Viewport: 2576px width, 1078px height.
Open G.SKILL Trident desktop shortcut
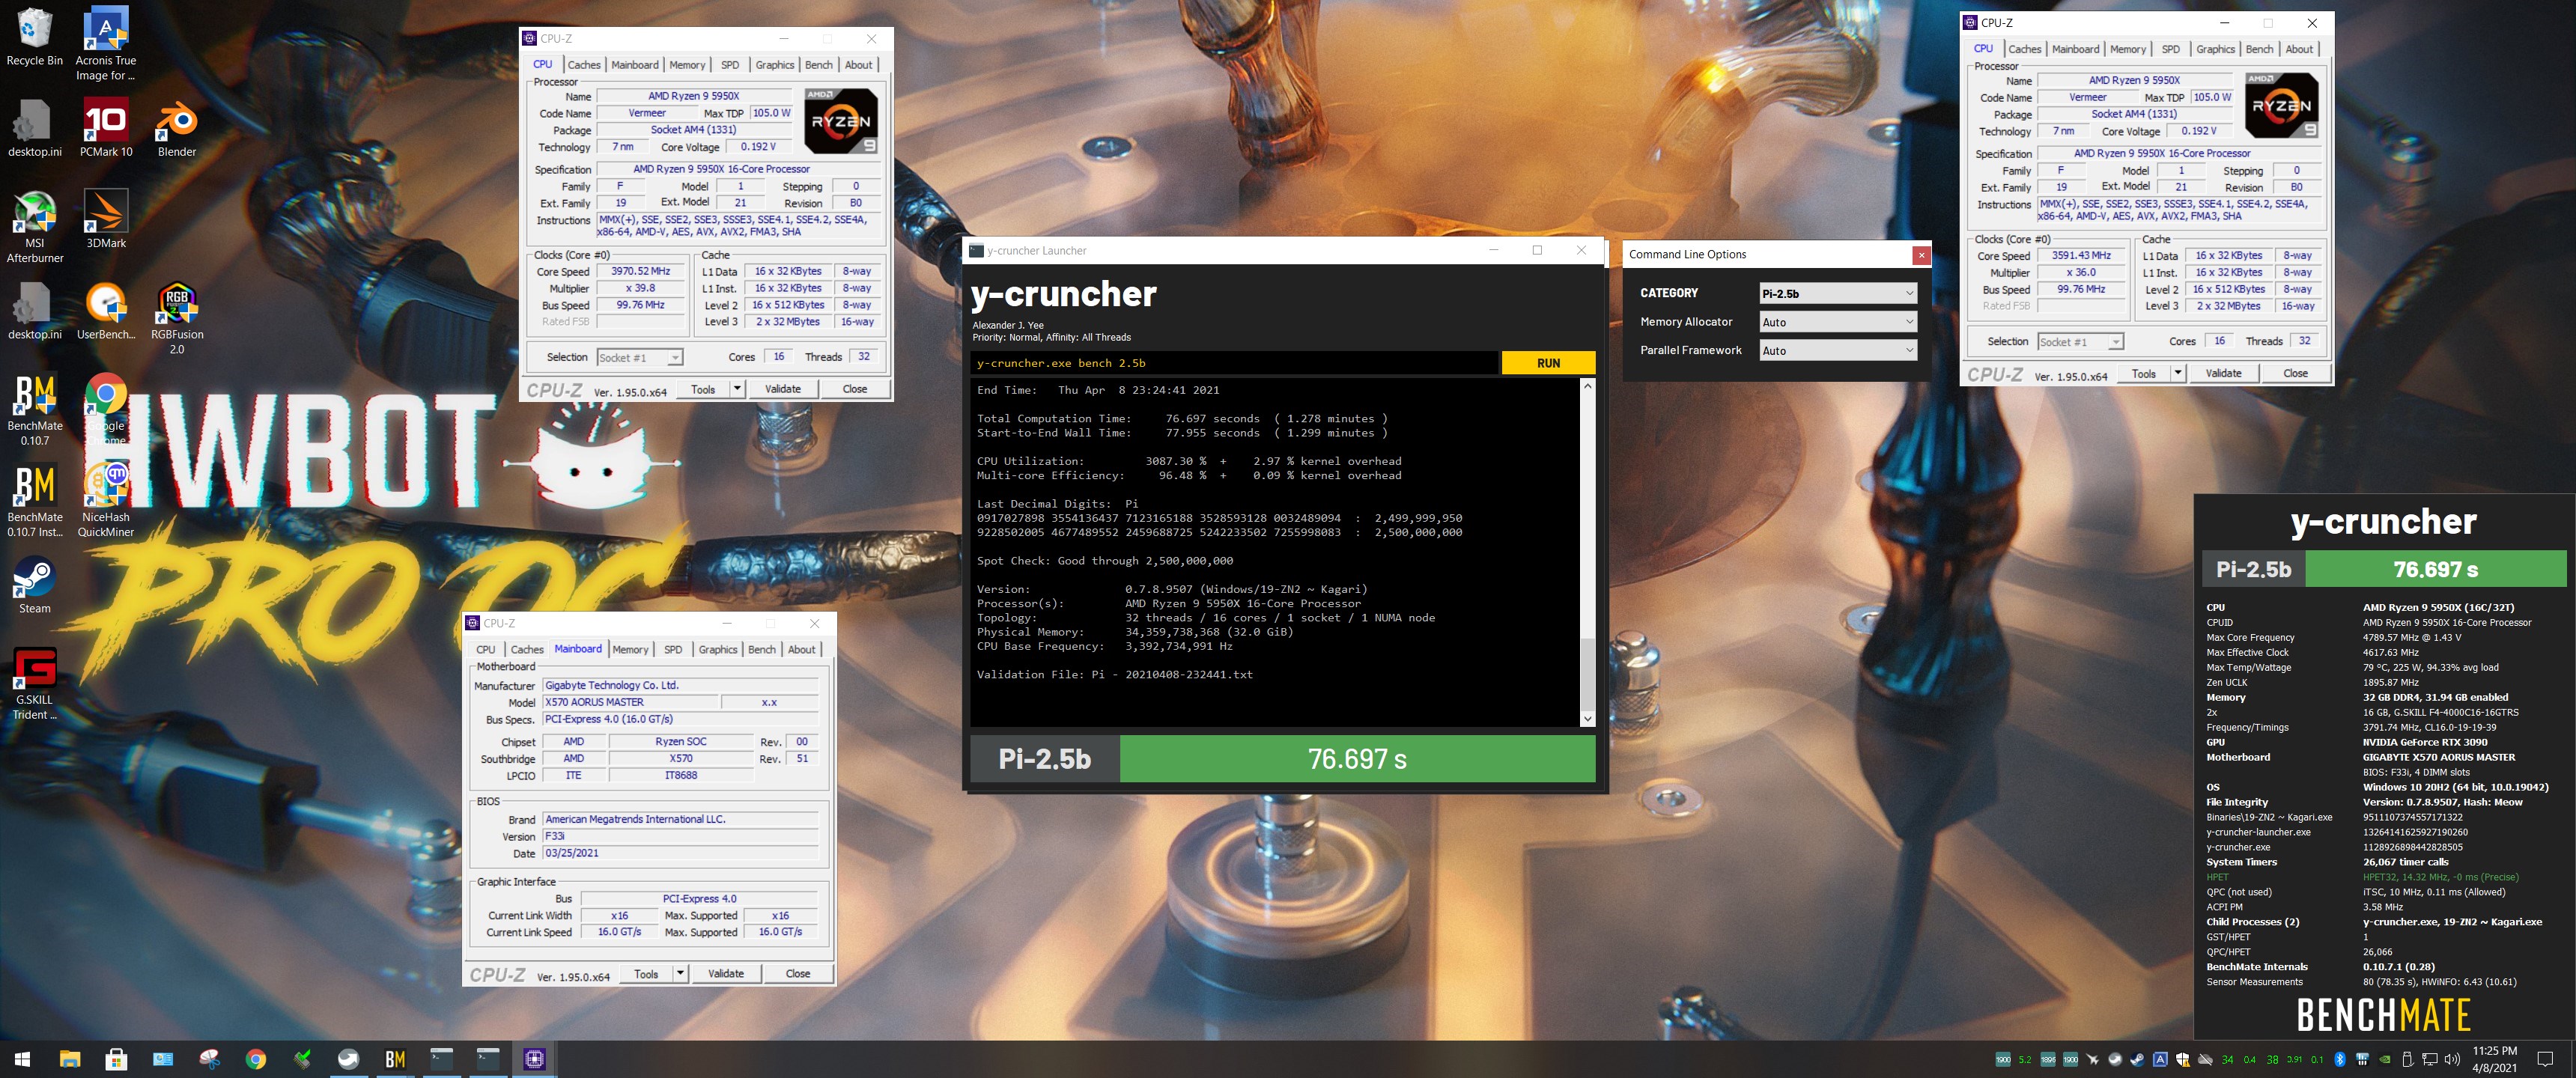point(34,683)
